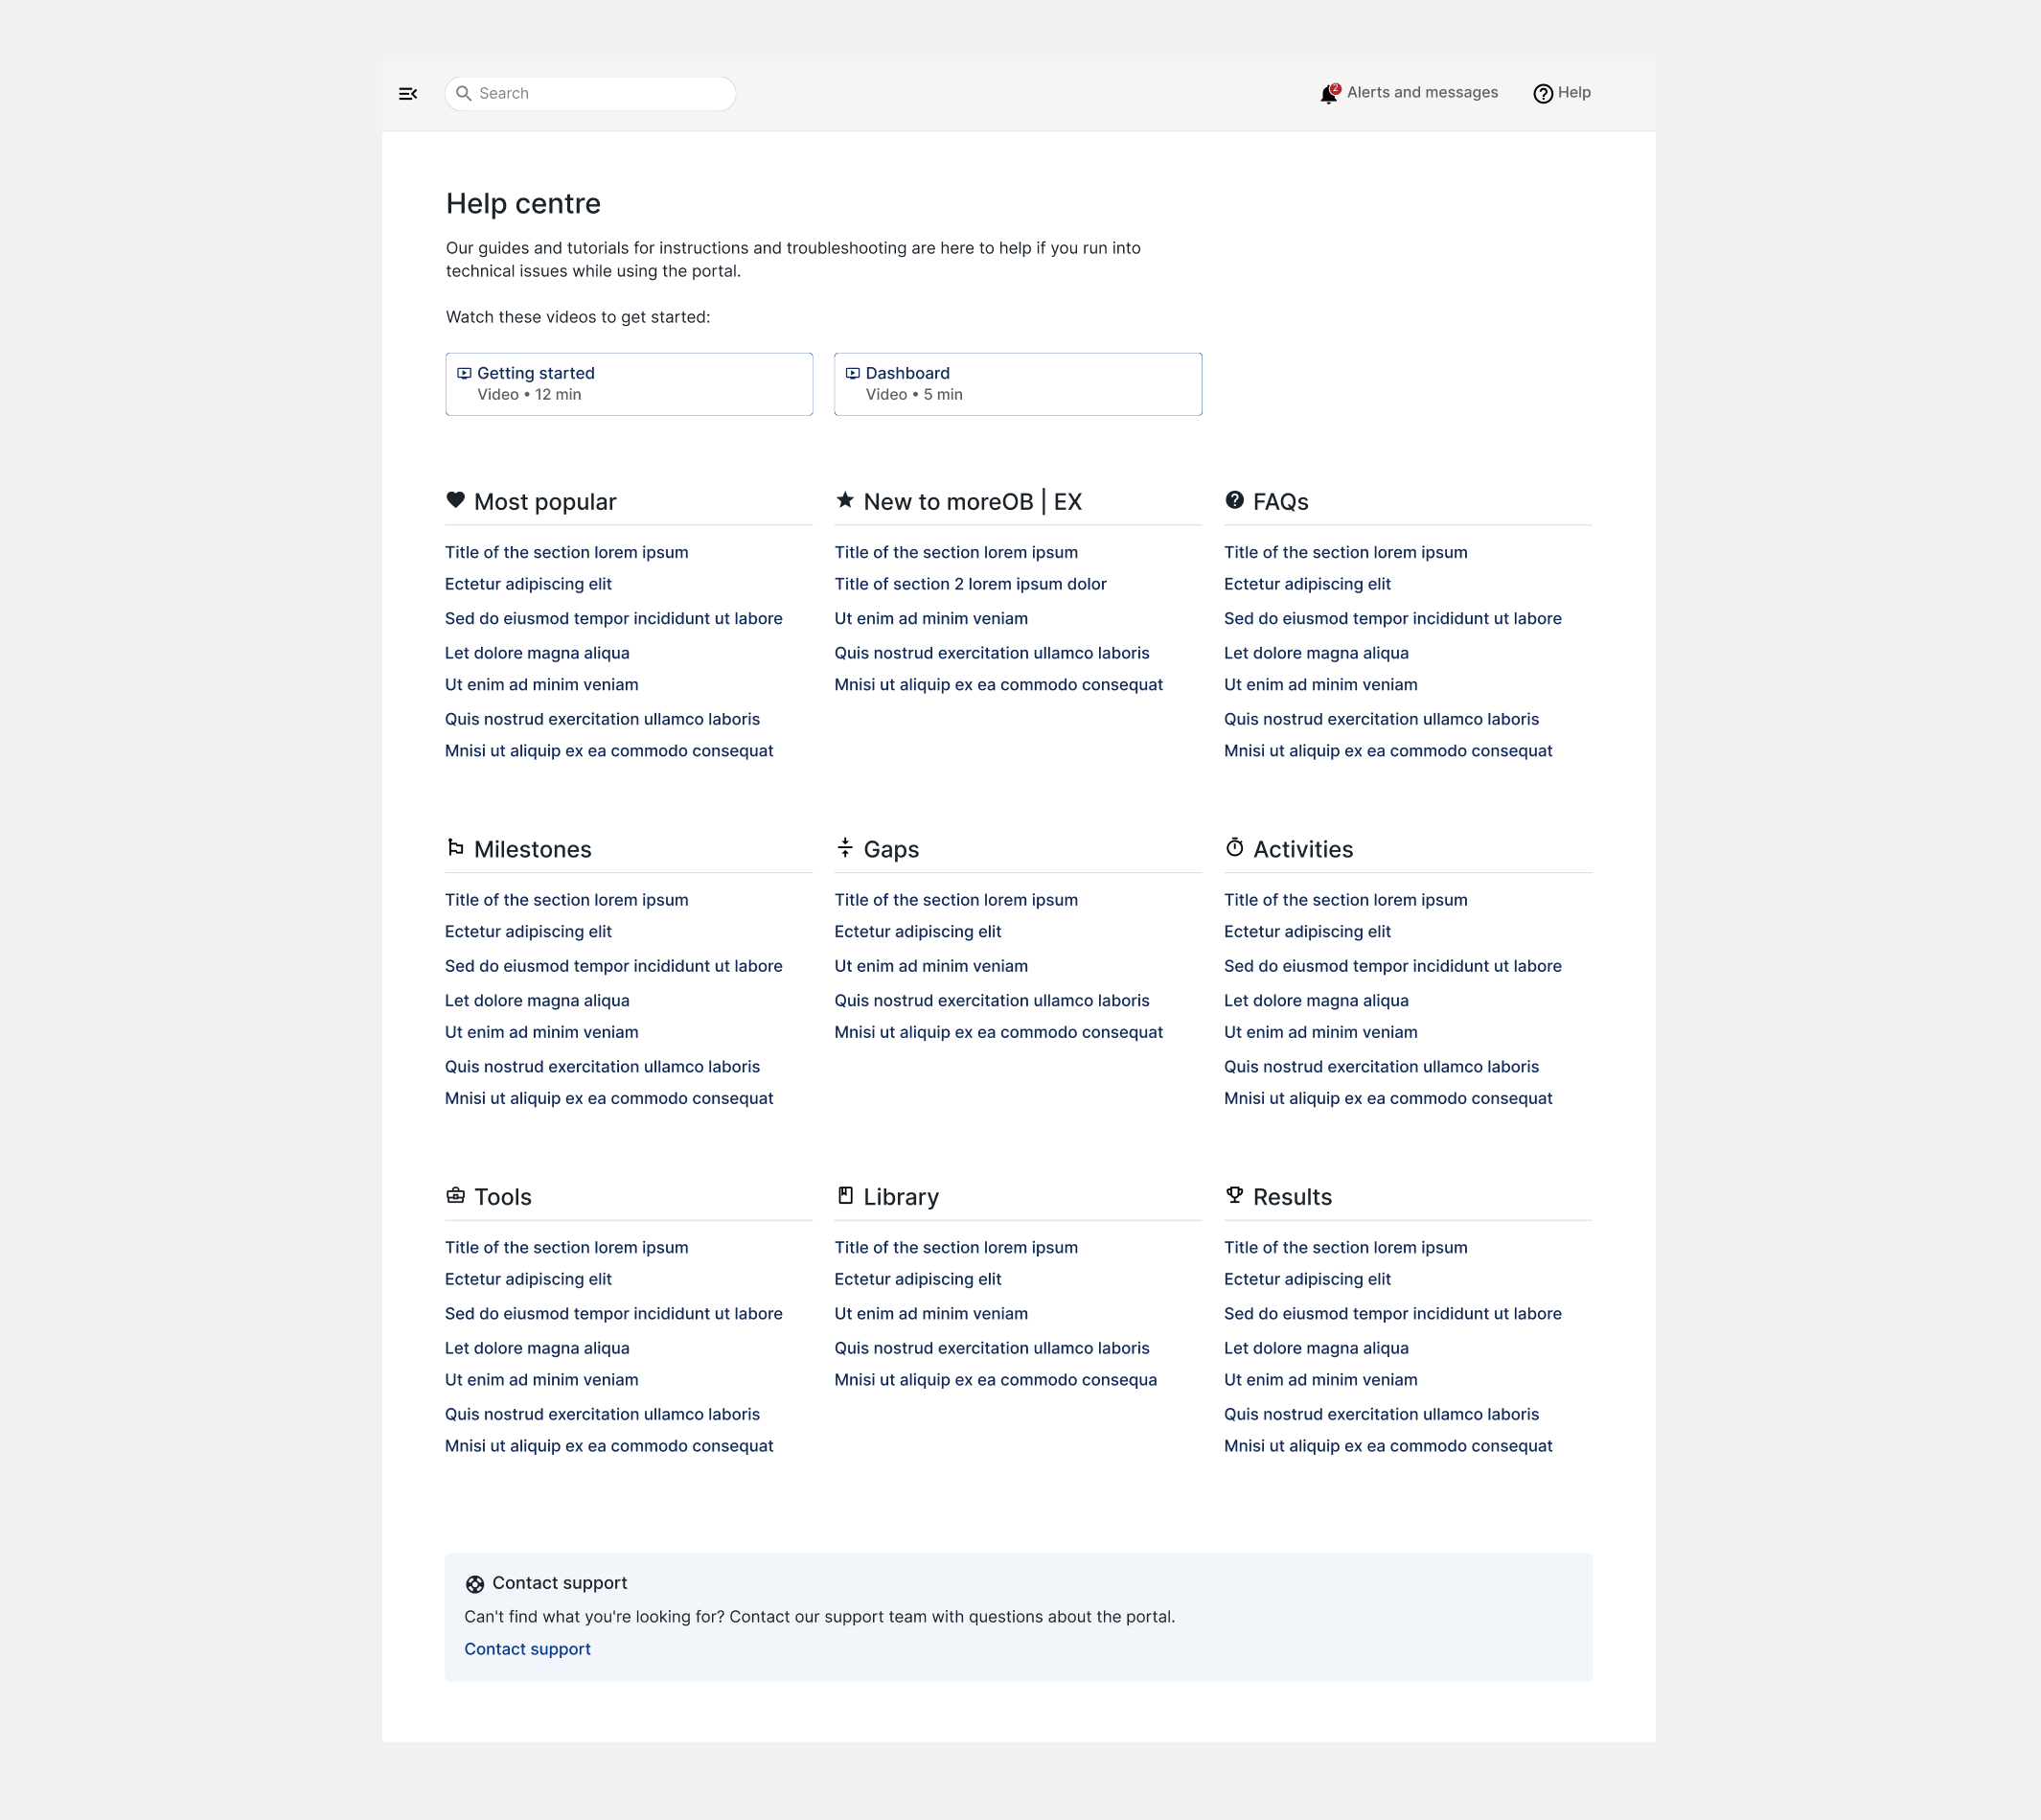Click the Activities stopwatch icon
The width and height of the screenshot is (2041, 1820).
pos(1235,848)
